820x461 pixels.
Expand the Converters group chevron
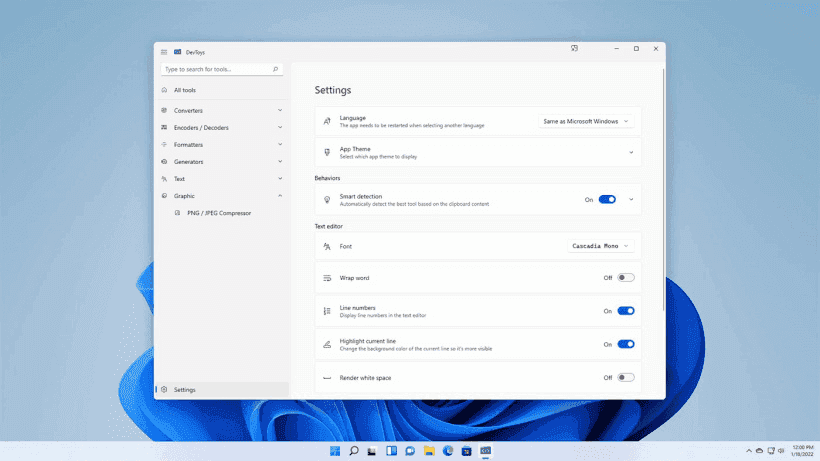(280, 110)
